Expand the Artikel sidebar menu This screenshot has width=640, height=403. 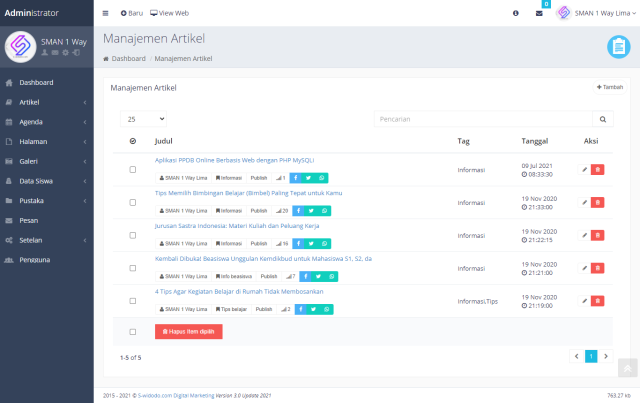pos(46,102)
